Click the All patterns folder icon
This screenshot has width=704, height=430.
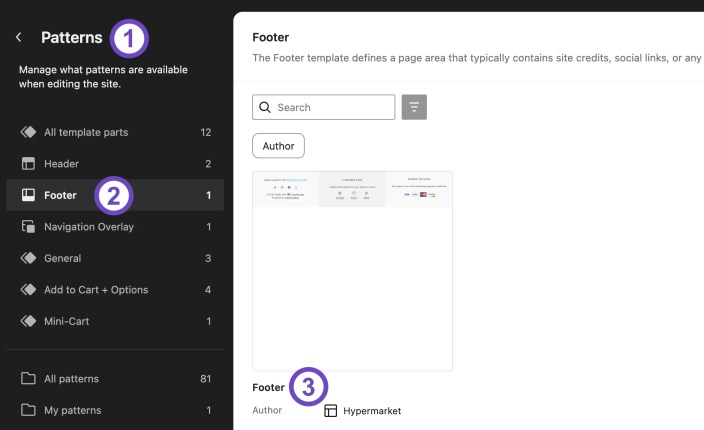(x=28, y=378)
